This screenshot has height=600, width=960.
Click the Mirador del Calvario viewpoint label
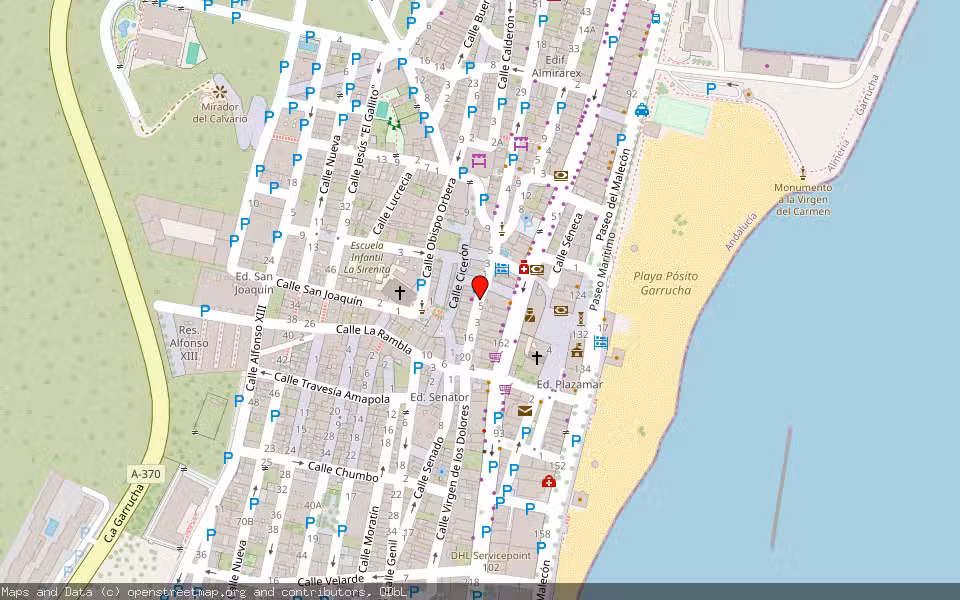[x=218, y=110]
